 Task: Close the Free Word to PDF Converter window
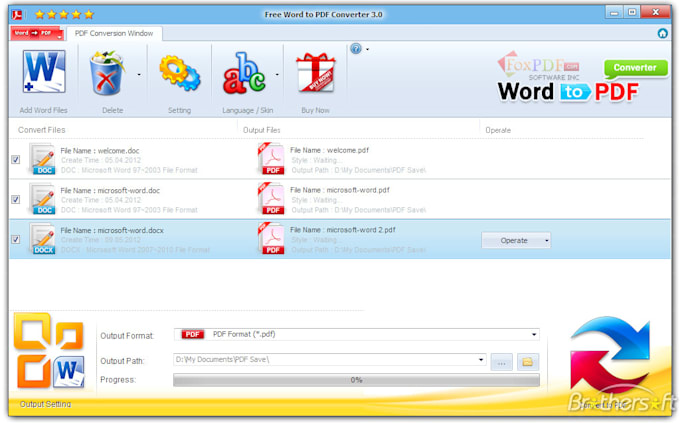point(655,12)
